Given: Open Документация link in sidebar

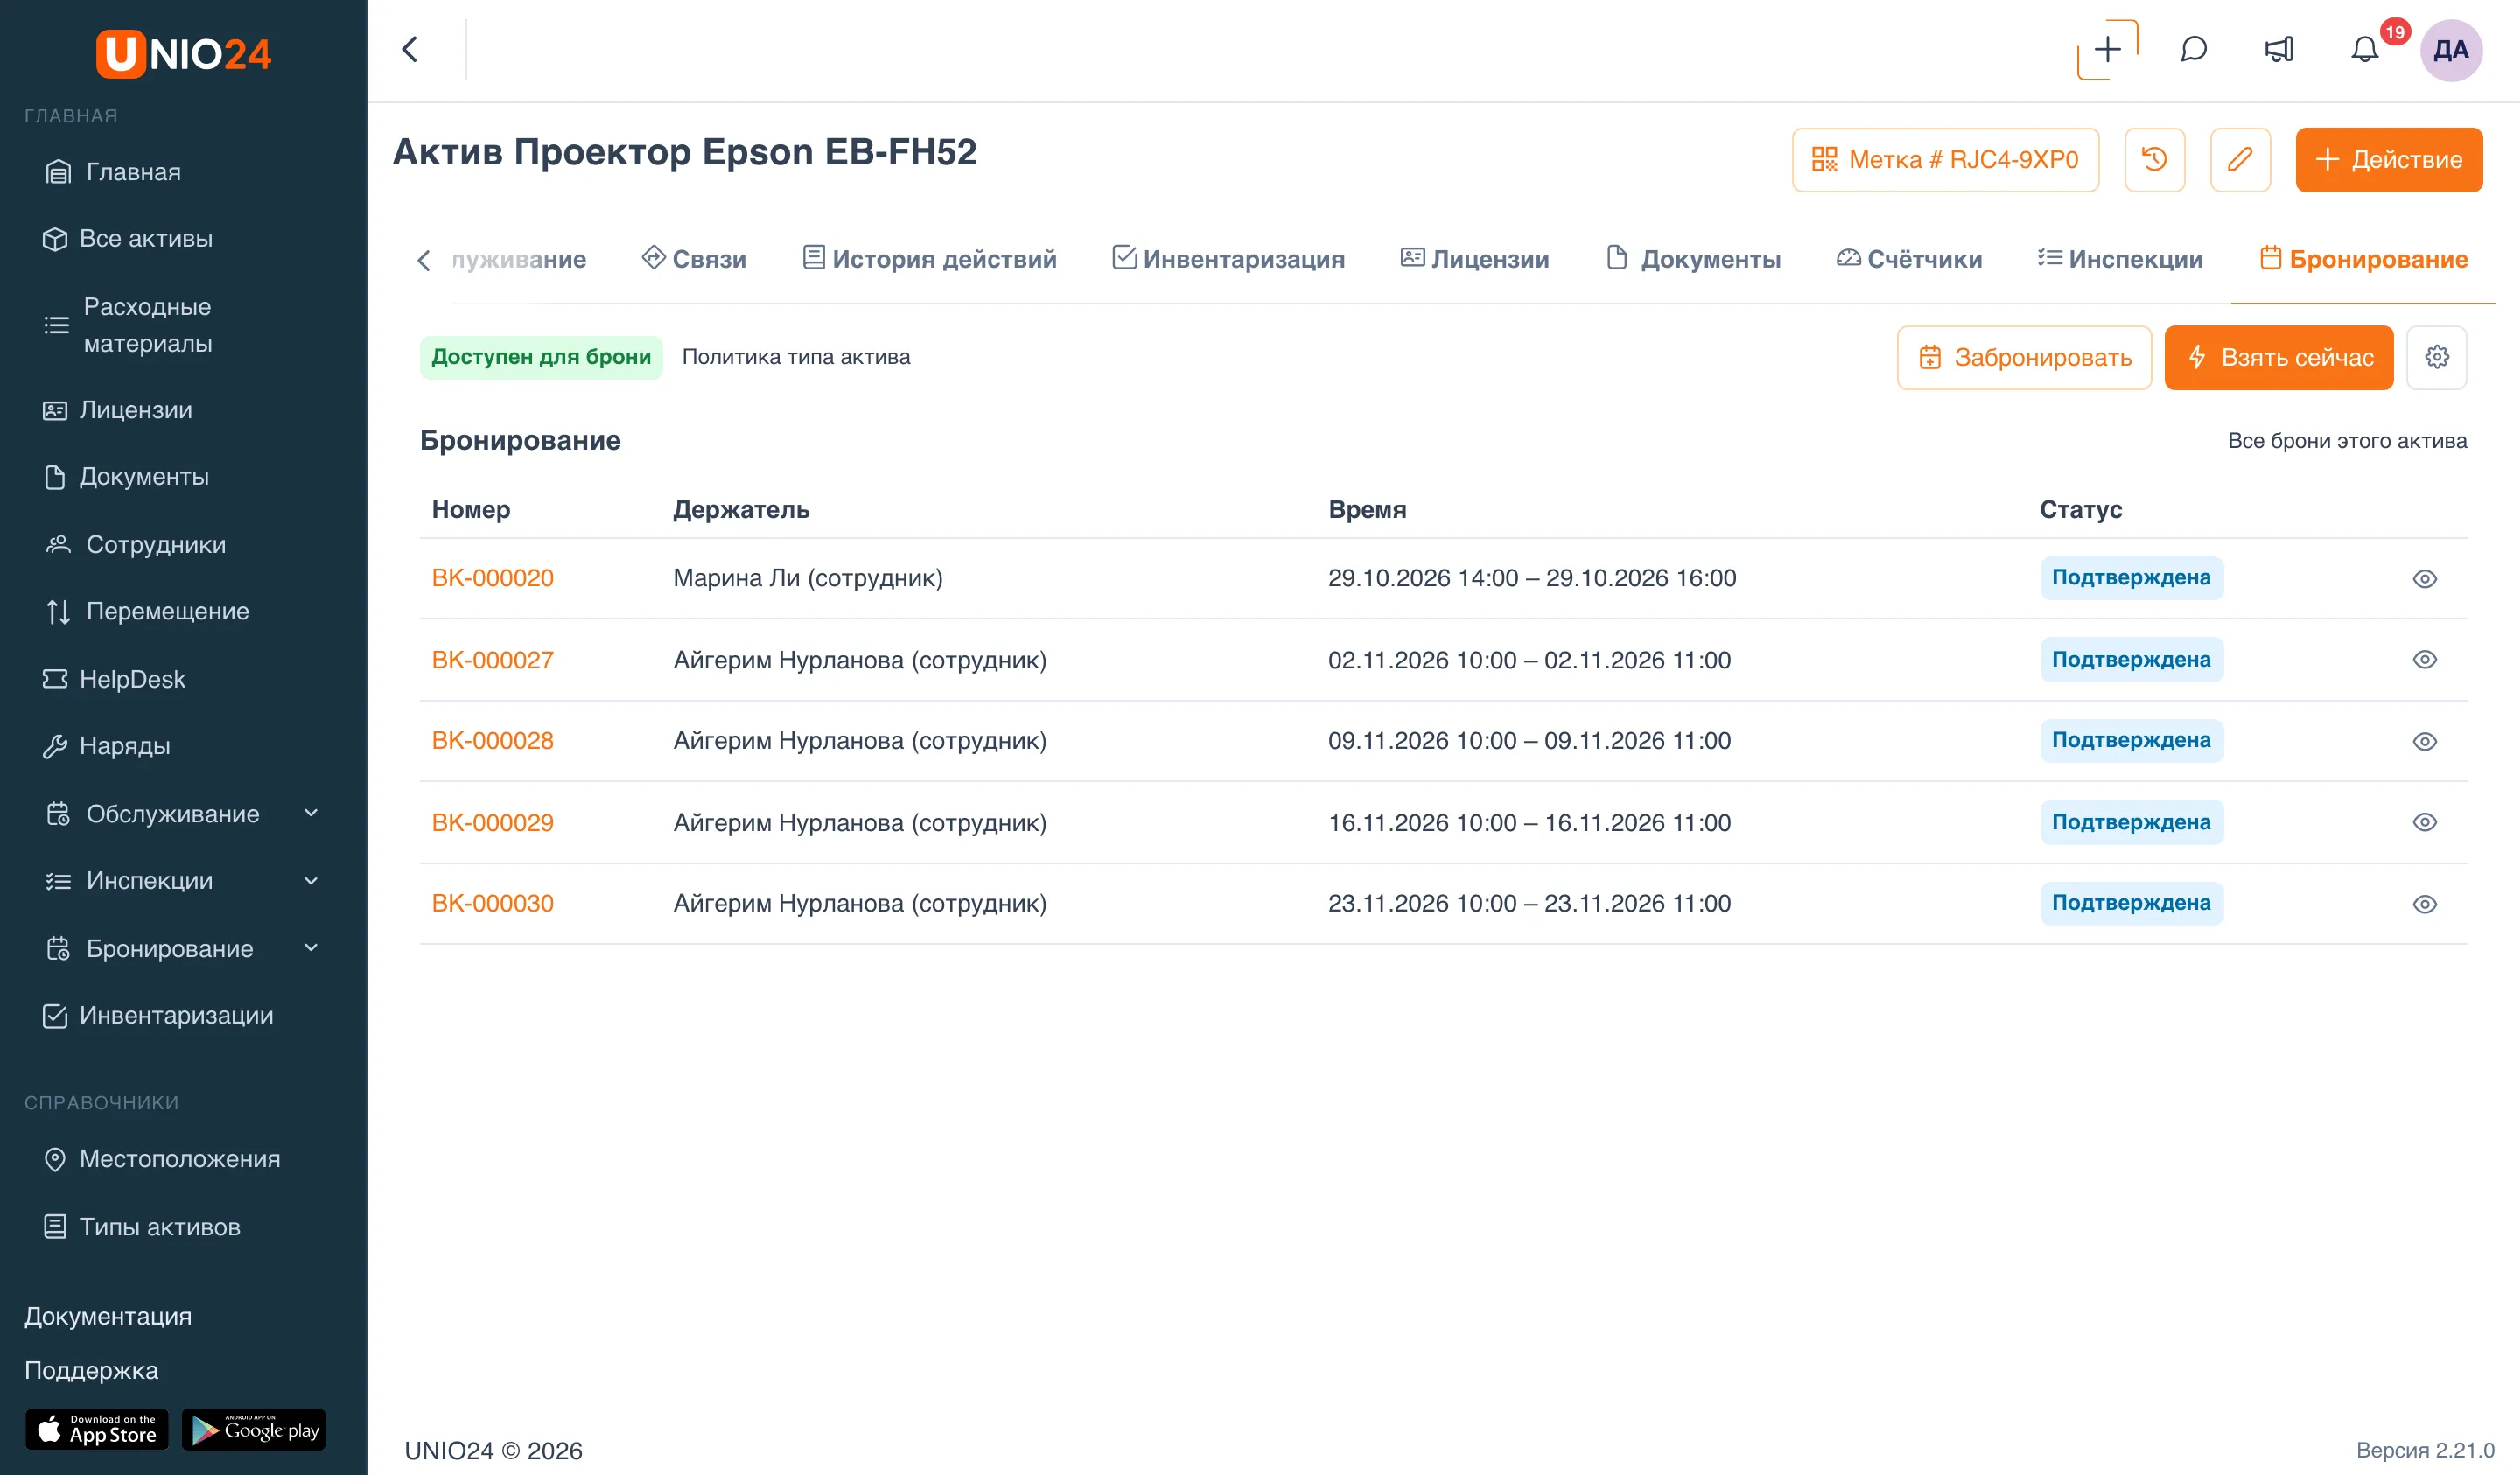Looking at the screenshot, I should click(x=108, y=1316).
